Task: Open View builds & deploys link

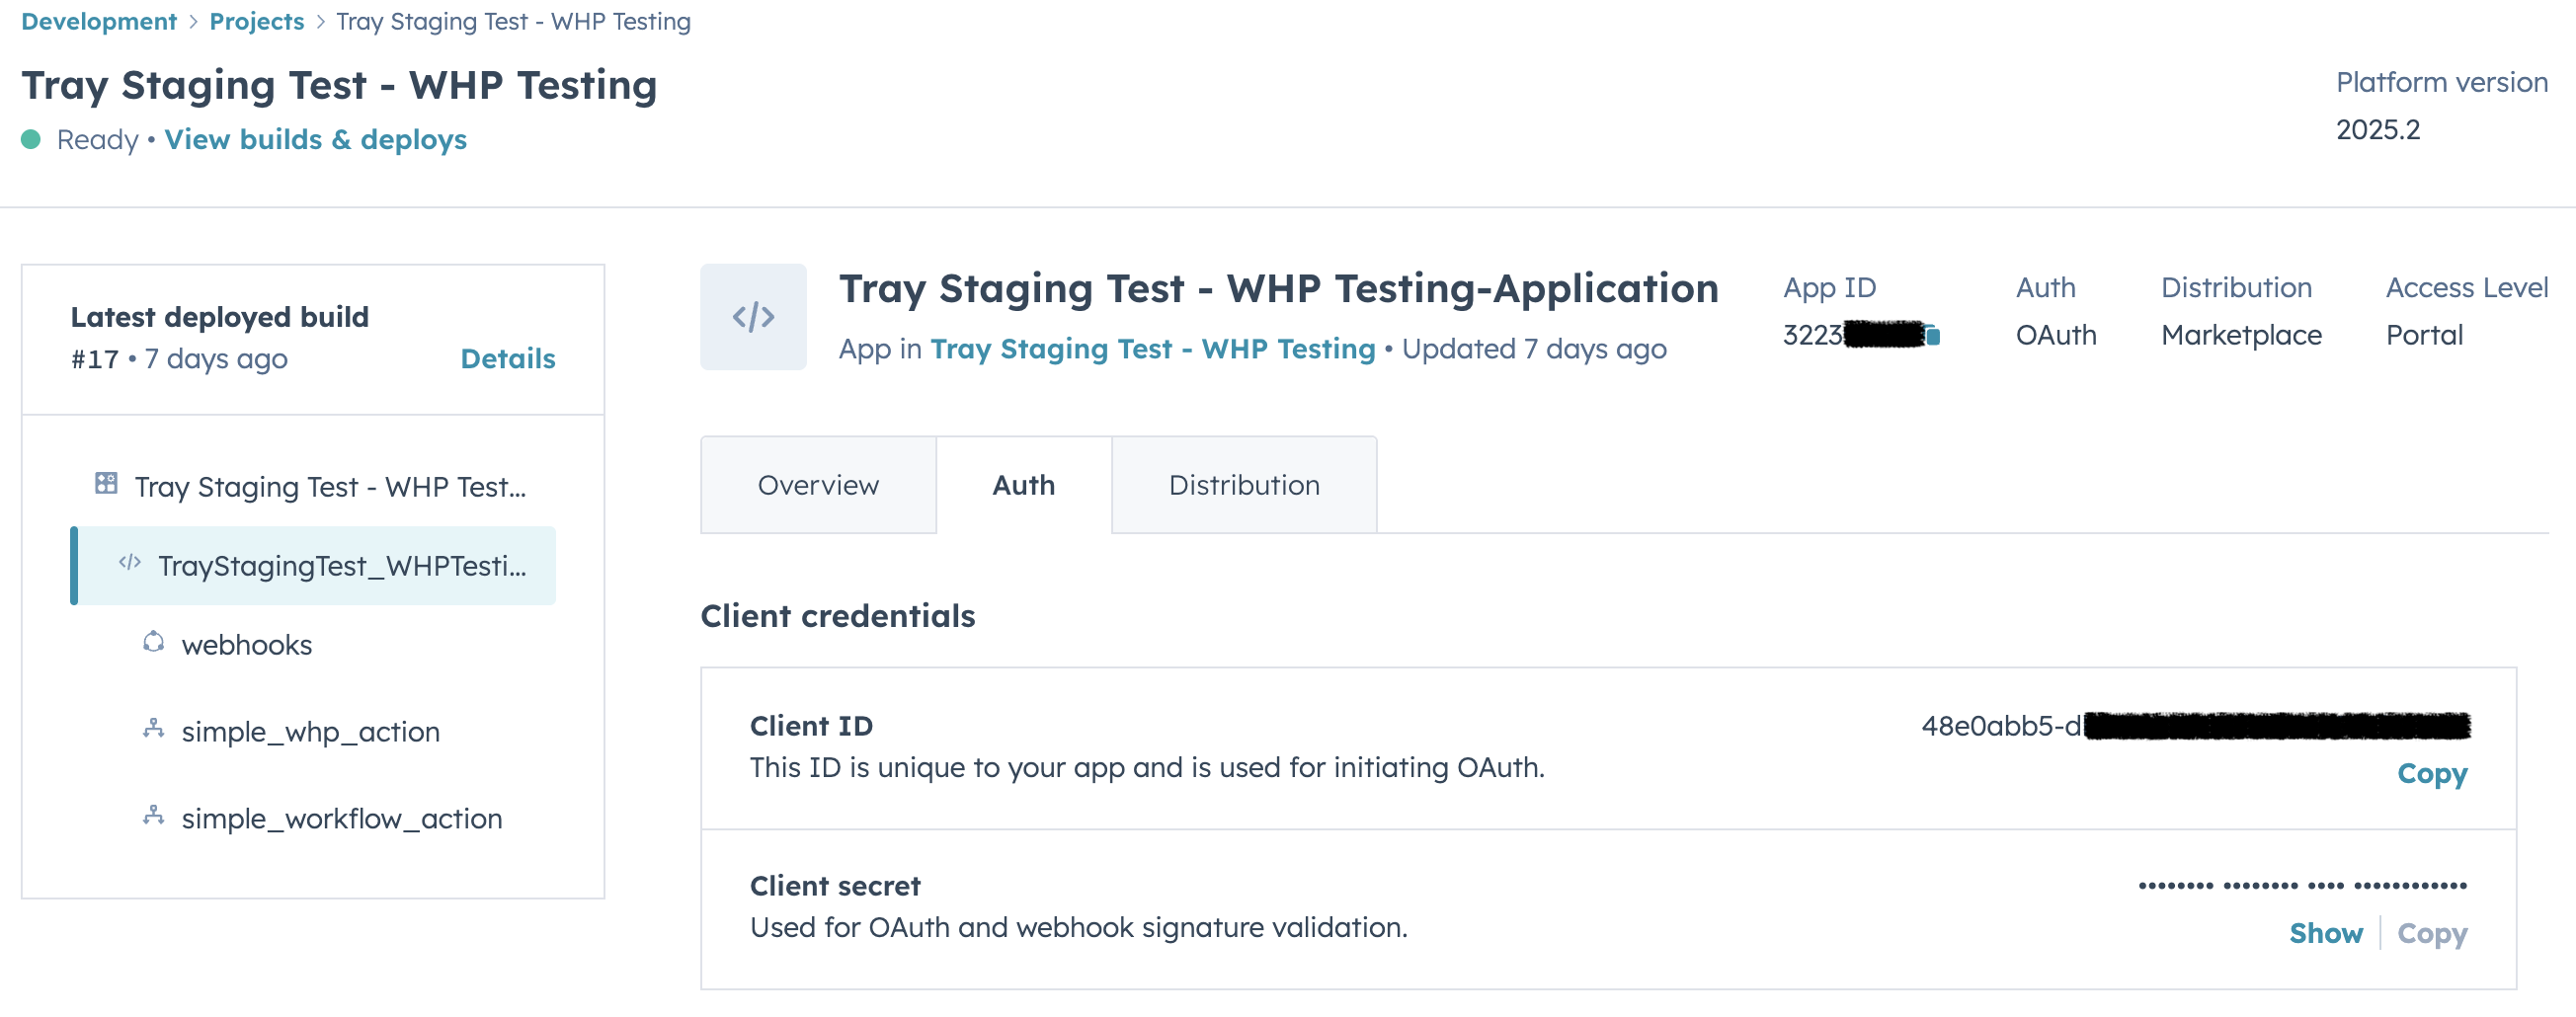Action: pos(315,139)
